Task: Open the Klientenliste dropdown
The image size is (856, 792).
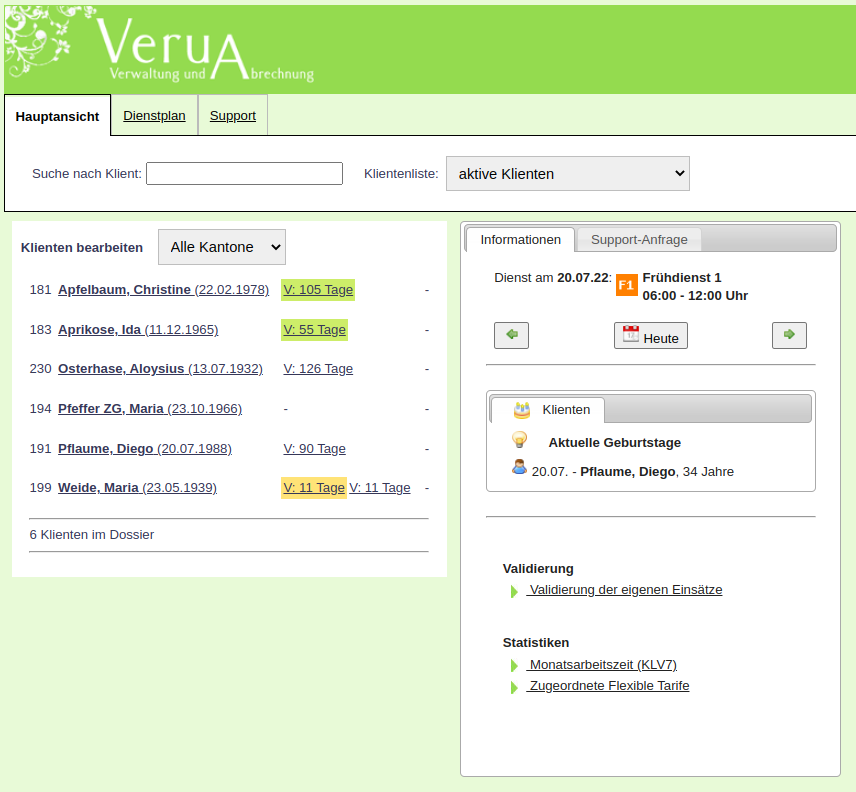Action: coord(567,173)
